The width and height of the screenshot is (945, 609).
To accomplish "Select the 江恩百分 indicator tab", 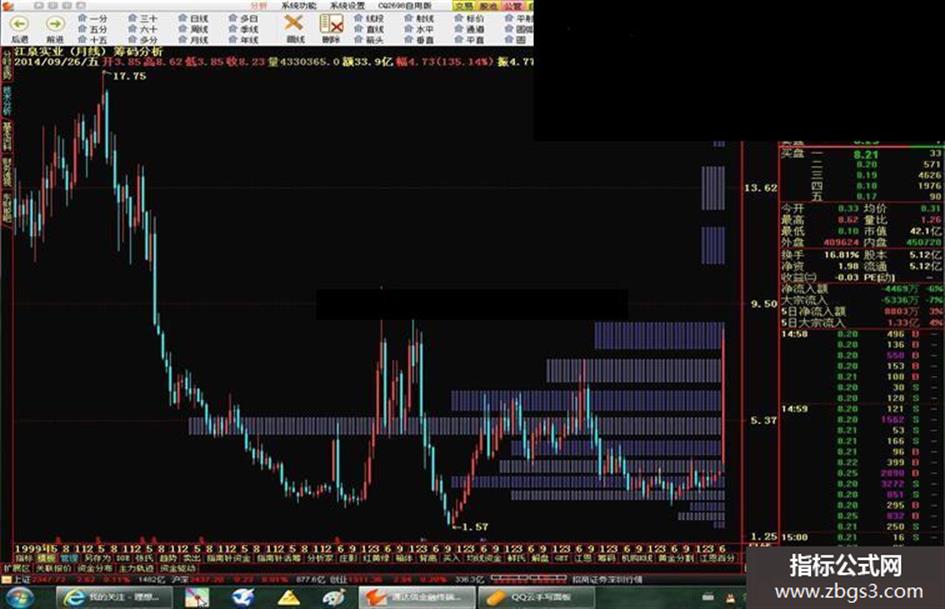I will (716, 558).
